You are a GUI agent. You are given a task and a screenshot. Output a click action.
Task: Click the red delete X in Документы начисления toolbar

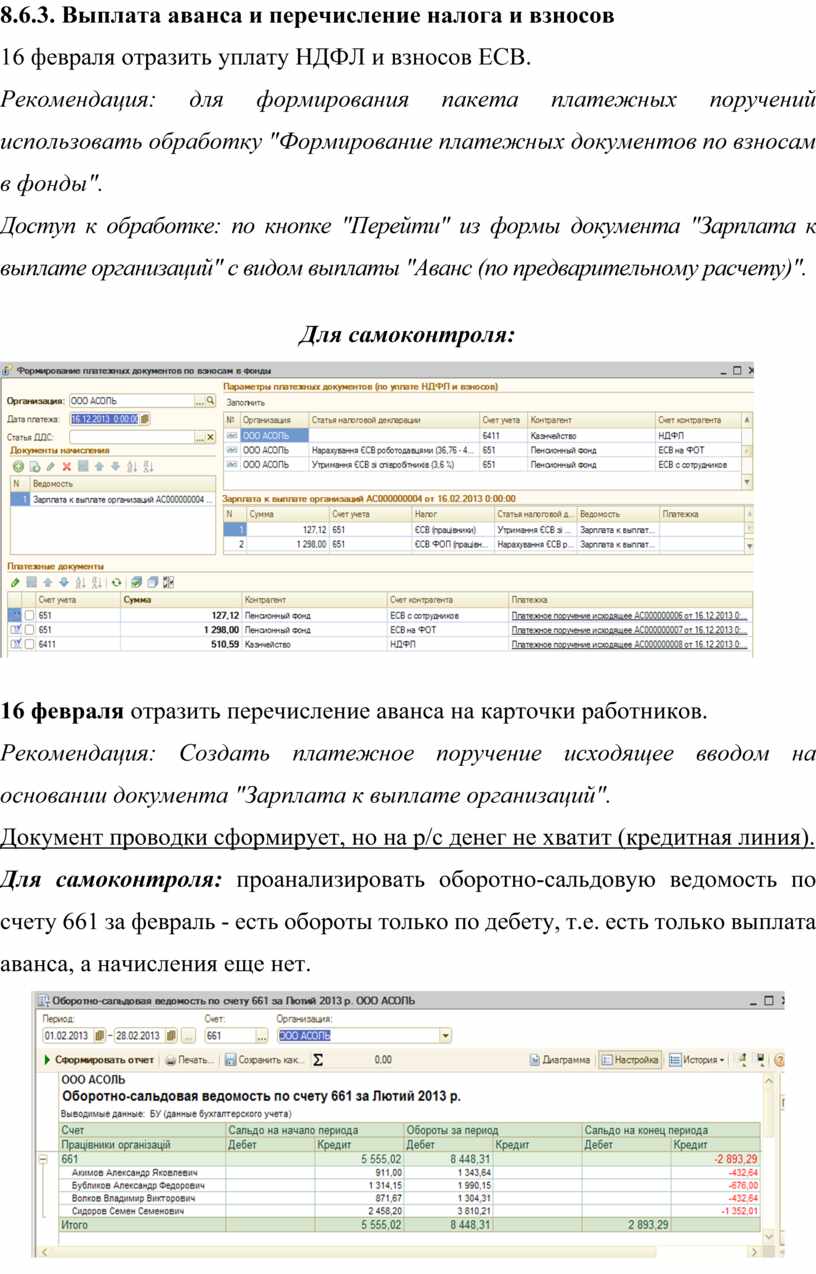67,466
